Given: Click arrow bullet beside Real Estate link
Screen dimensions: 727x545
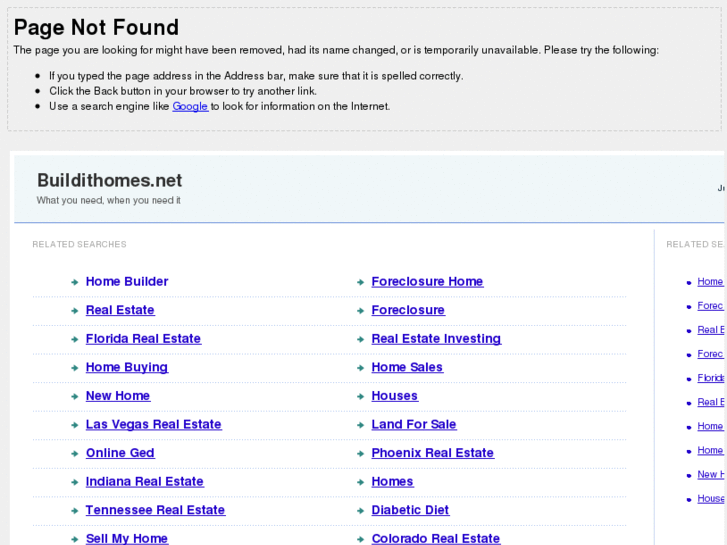Looking at the screenshot, I should (75, 311).
